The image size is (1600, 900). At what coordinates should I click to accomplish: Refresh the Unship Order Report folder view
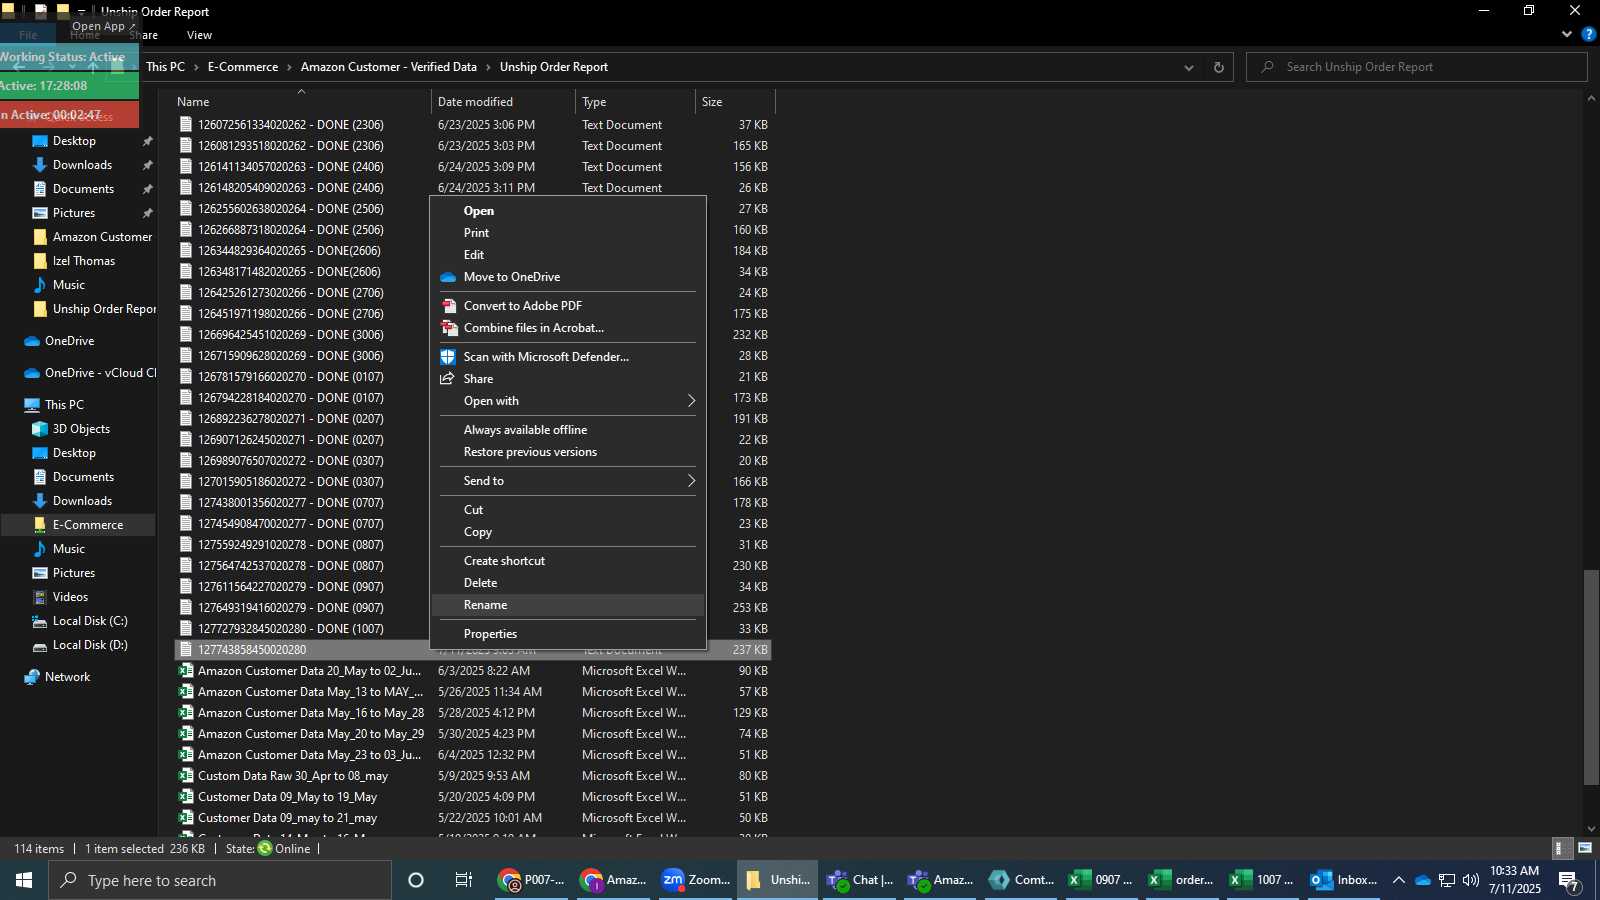pyautogui.click(x=1218, y=67)
